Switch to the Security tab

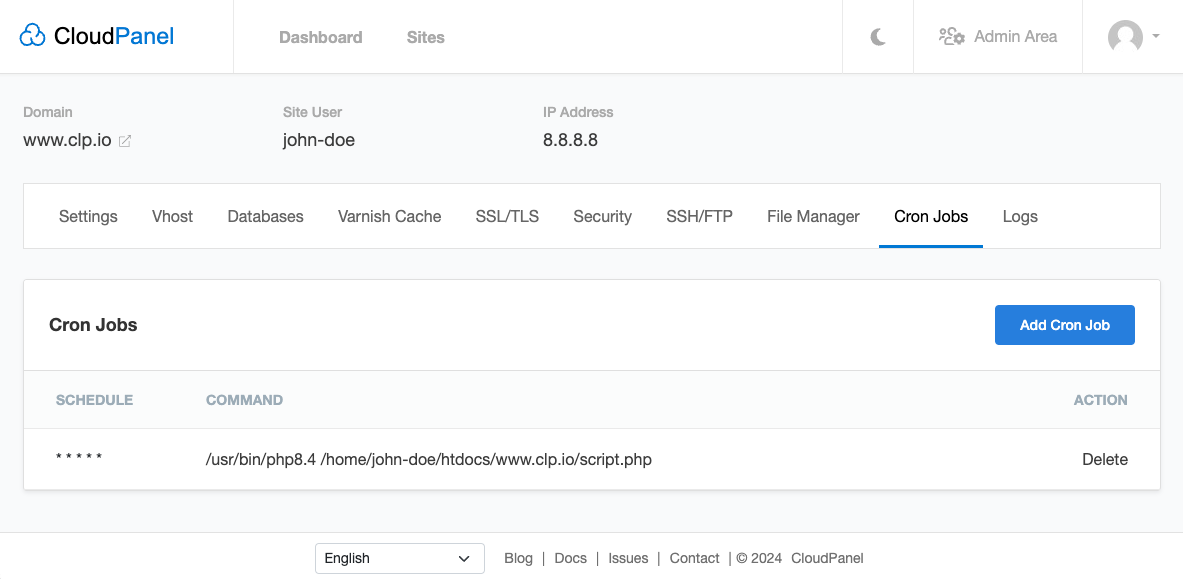[x=602, y=216]
